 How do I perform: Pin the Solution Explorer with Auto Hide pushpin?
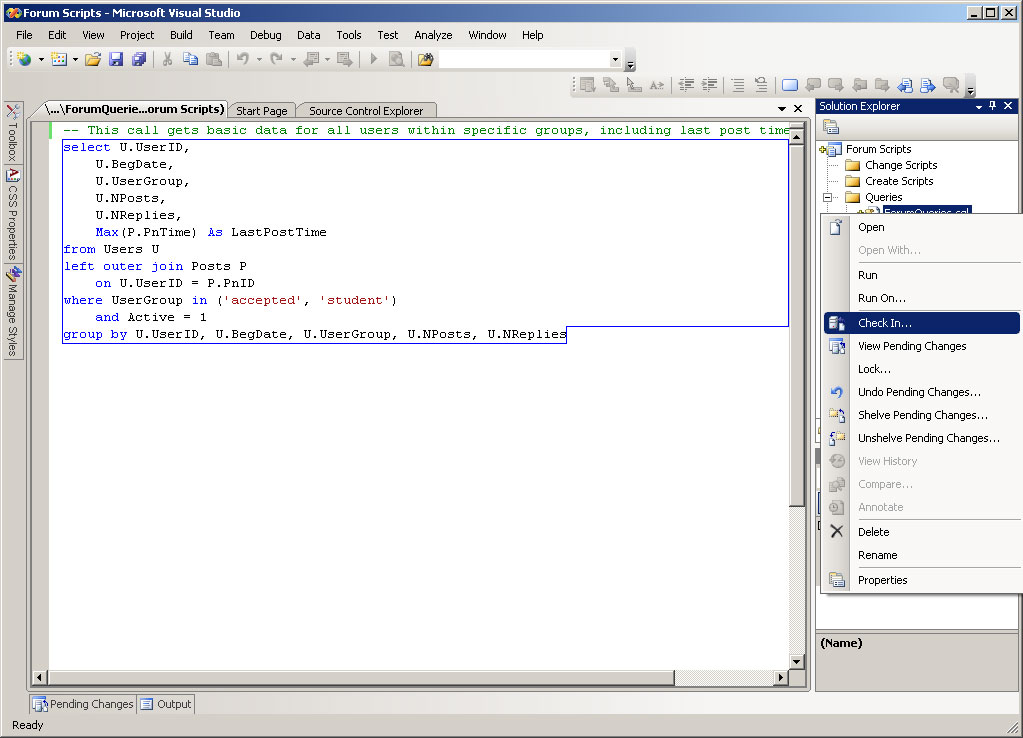pos(993,106)
